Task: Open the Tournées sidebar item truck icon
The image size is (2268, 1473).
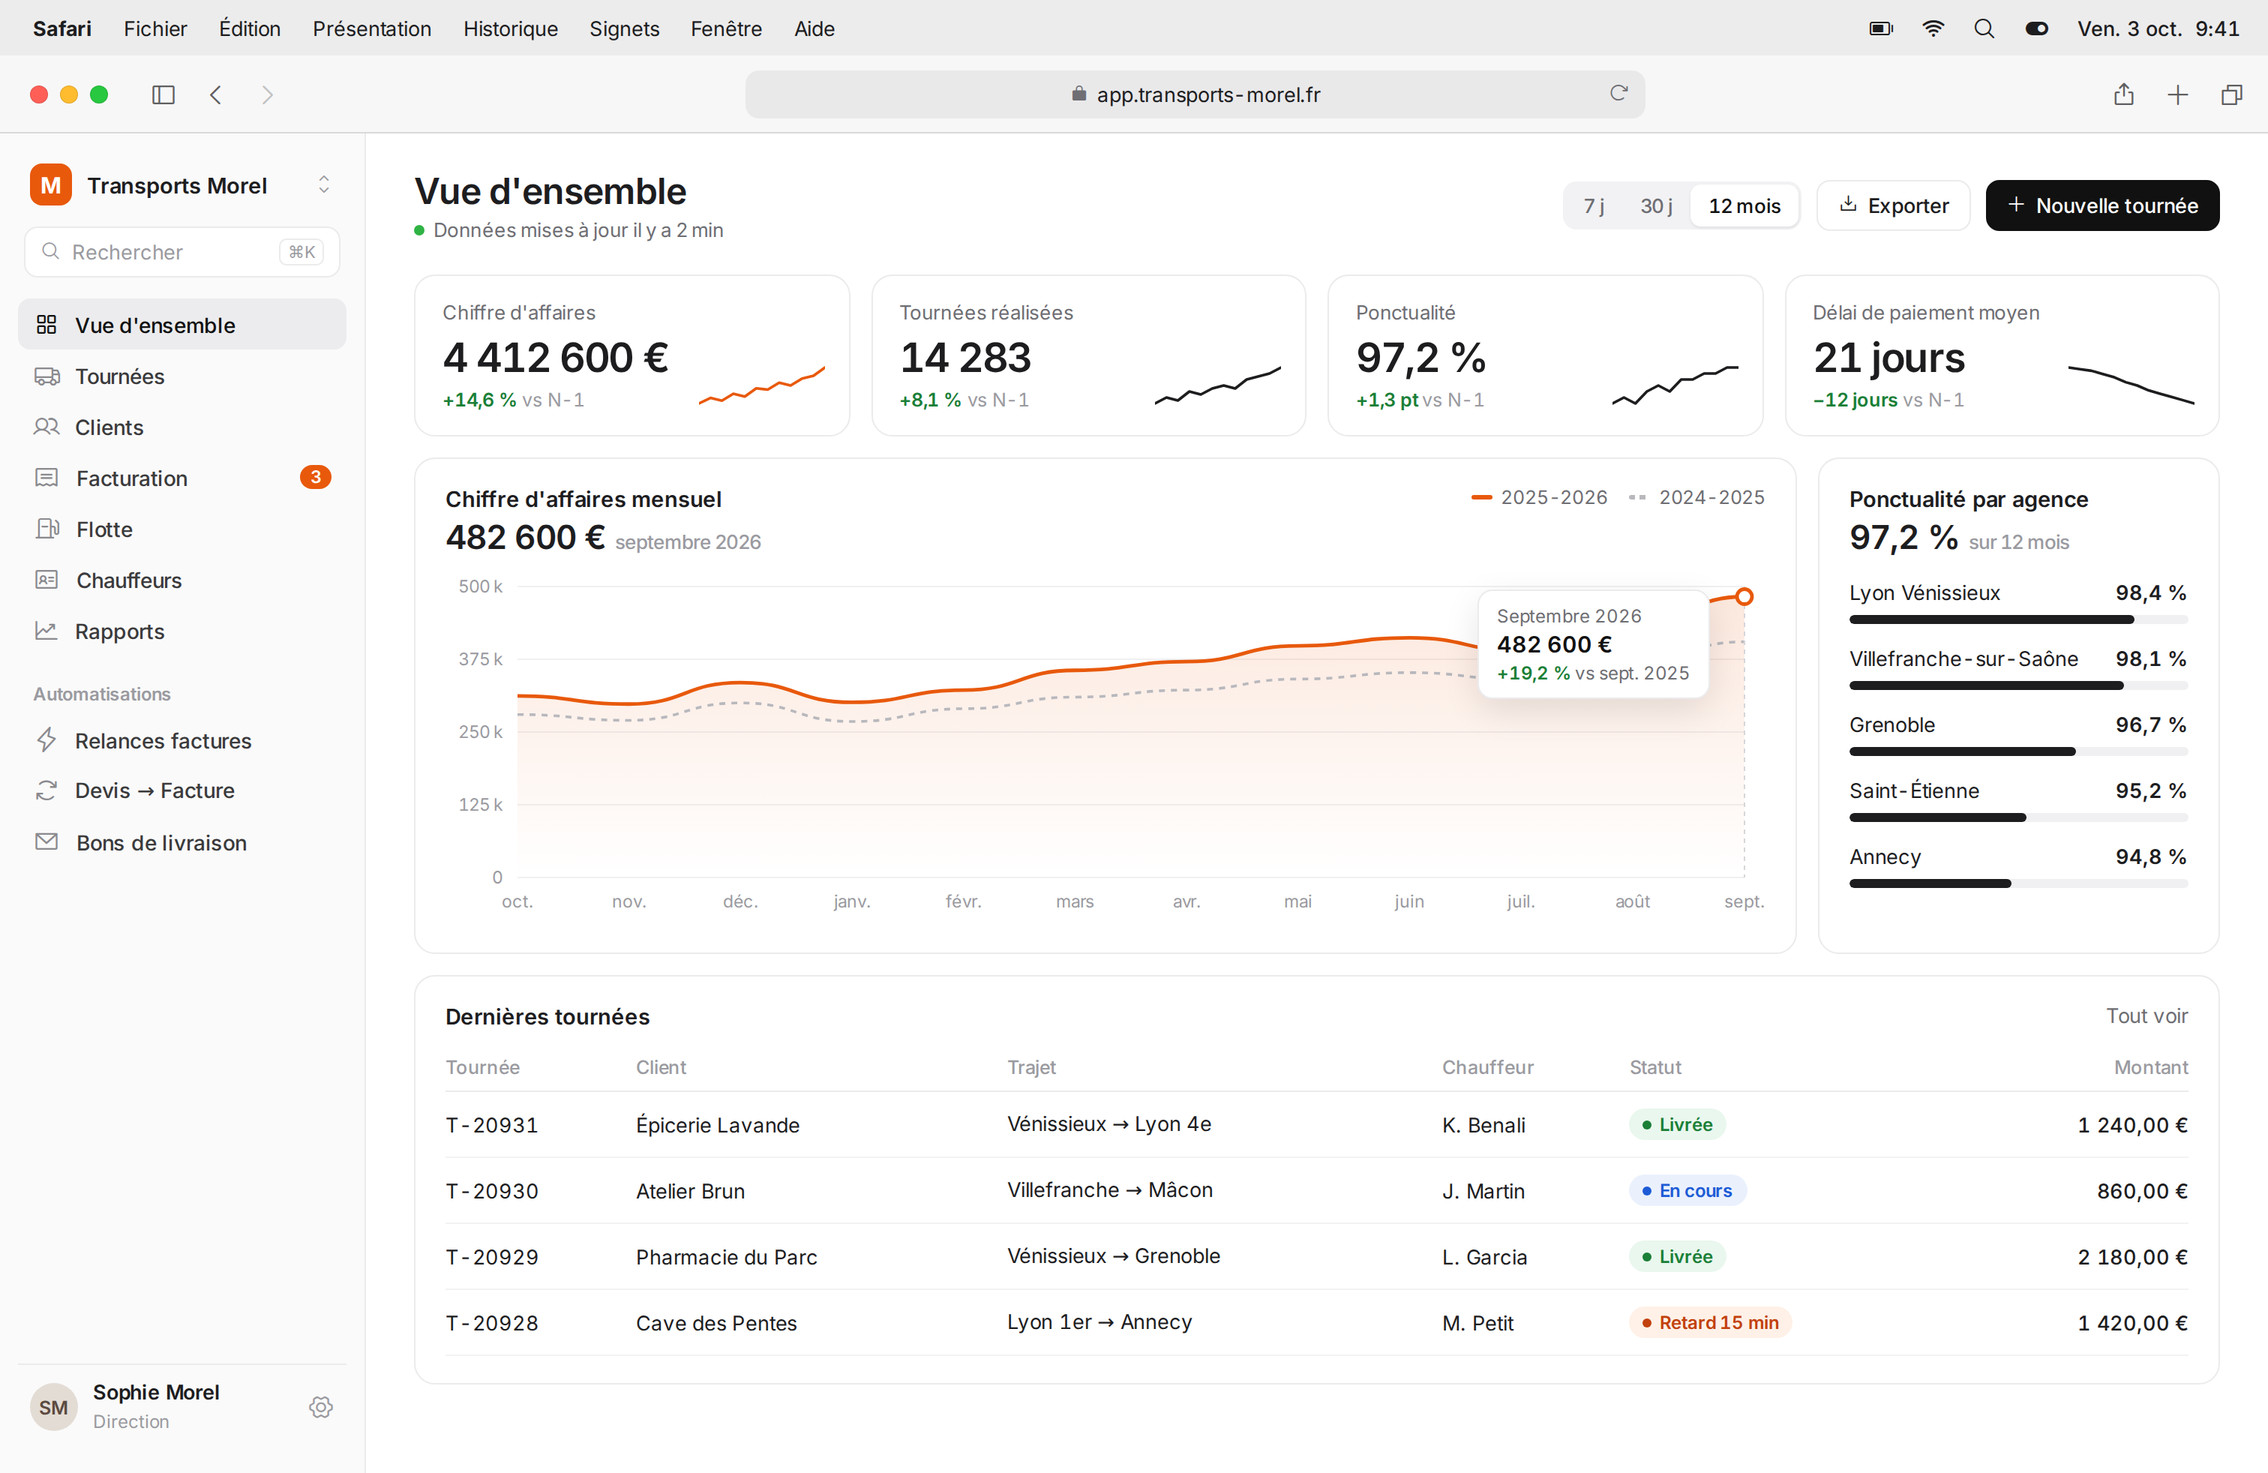Action: pyautogui.click(x=46, y=376)
